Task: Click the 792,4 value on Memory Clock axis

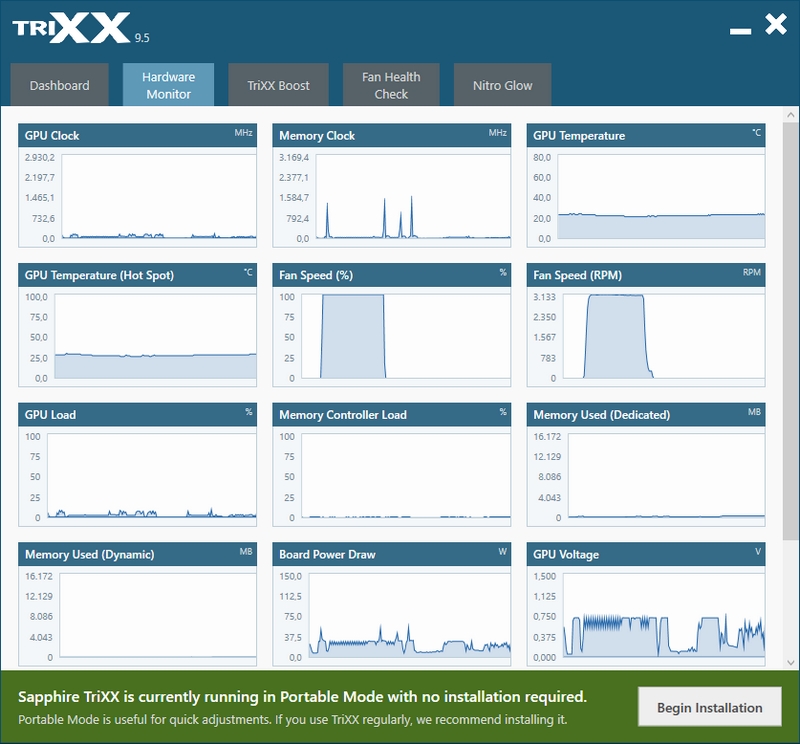Action: pyautogui.click(x=297, y=218)
